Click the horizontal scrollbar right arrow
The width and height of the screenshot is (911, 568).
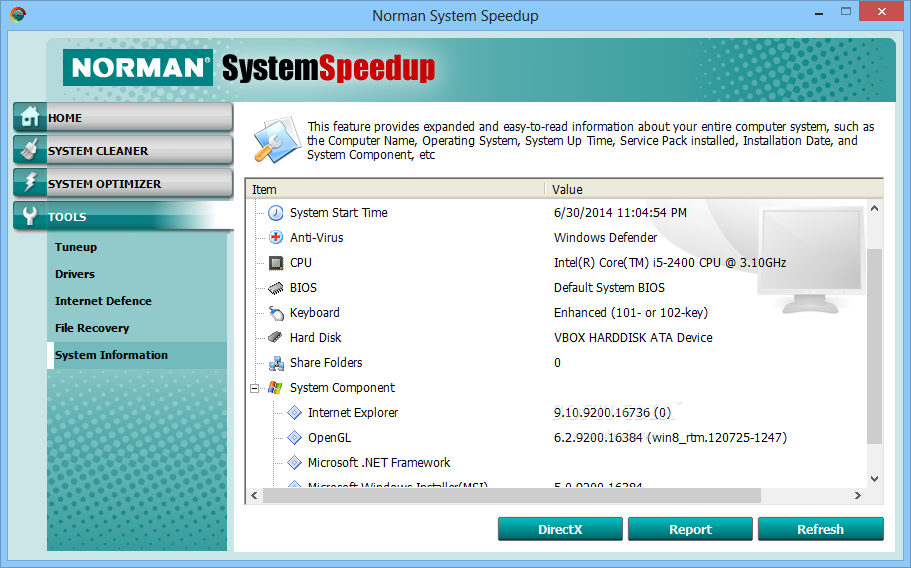tap(858, 495)
